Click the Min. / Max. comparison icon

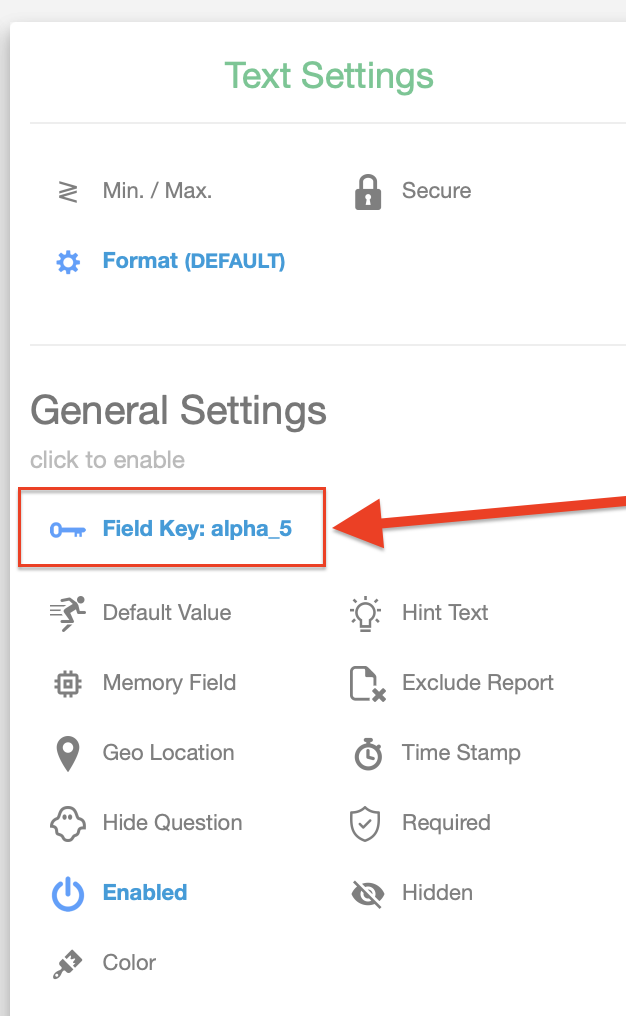click(68, 191)
